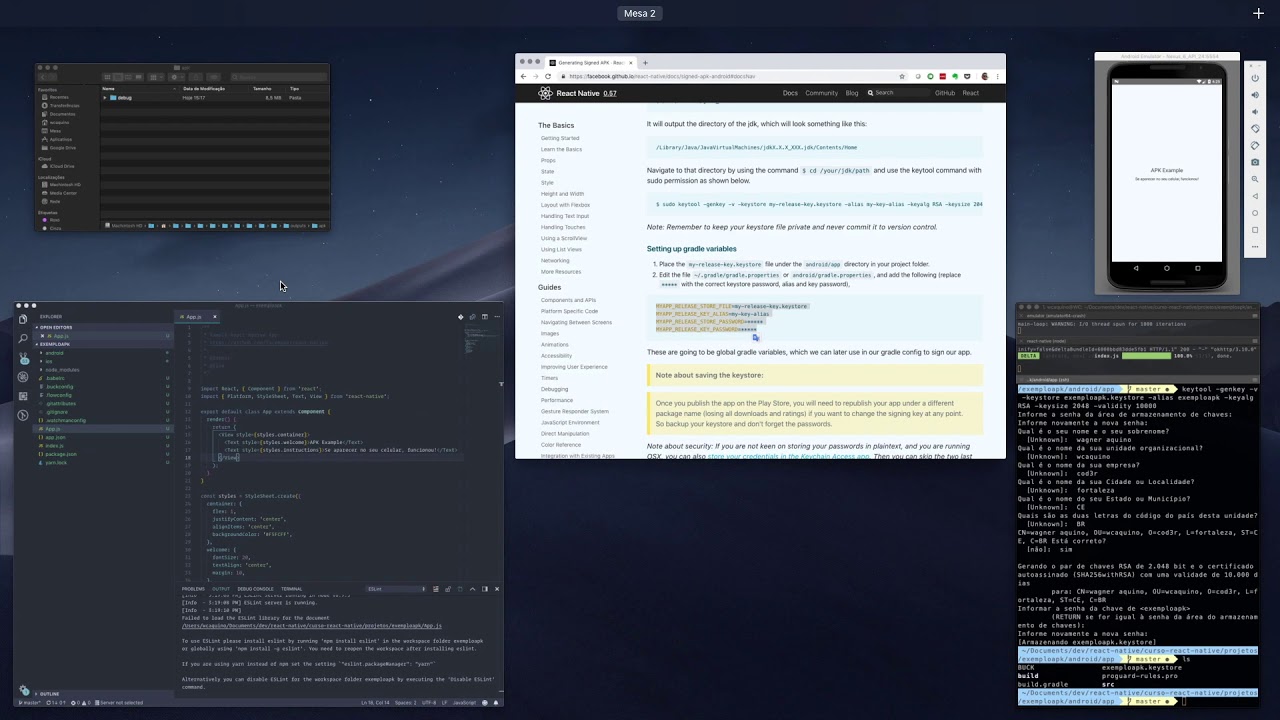The width and height of the screenshot is (1280, 720).
Task: Take an emulator screenshot with camera icon
Action: coord(1255,162)
